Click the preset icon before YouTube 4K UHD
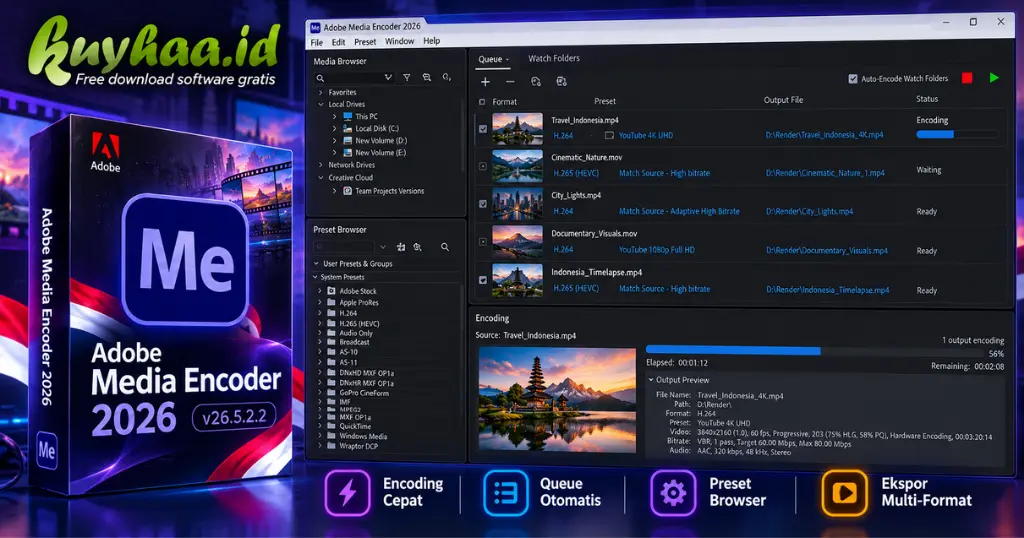Image resolution: width=1024 pixels, height=538 pixels. tap(609, 135)
